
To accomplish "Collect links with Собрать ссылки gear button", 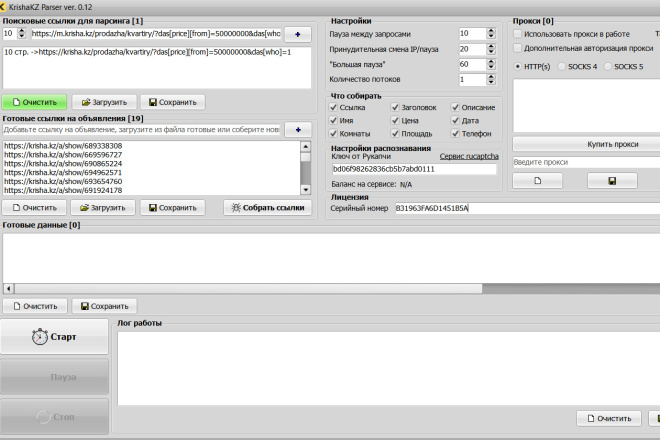I will (268, 208).
